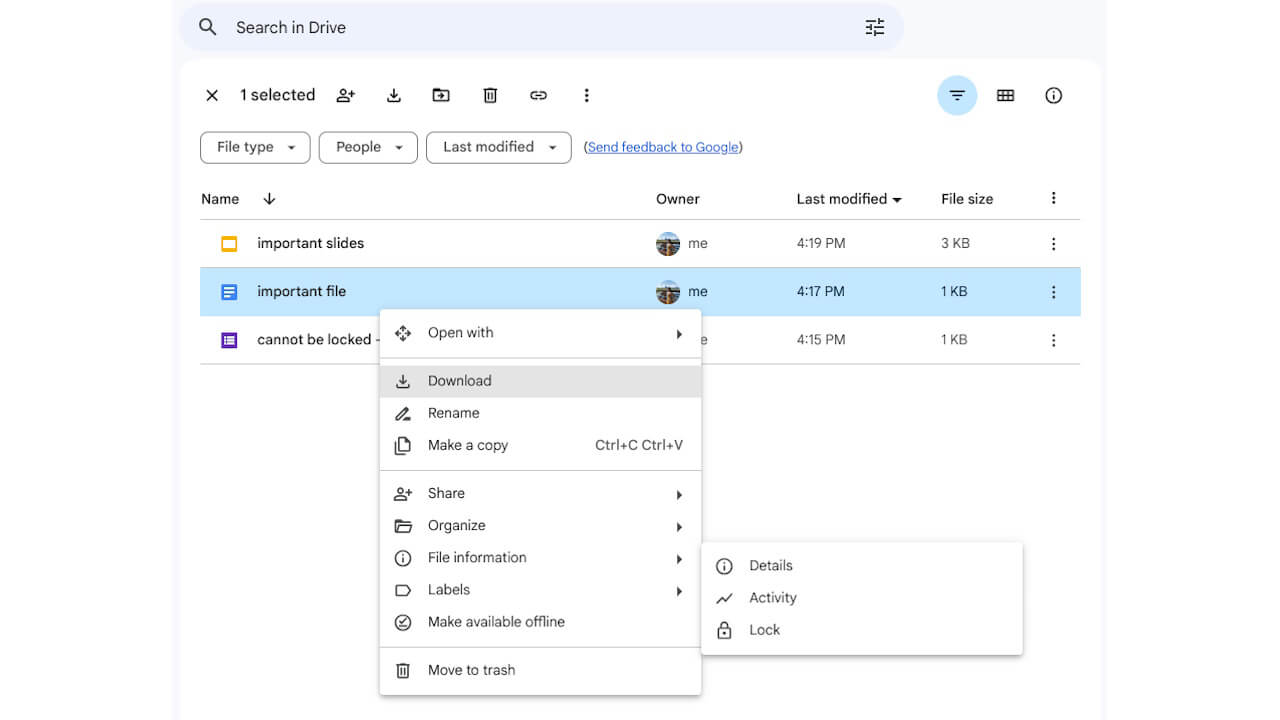
Task: Switch Drive to grid view
Action: 1005,95
